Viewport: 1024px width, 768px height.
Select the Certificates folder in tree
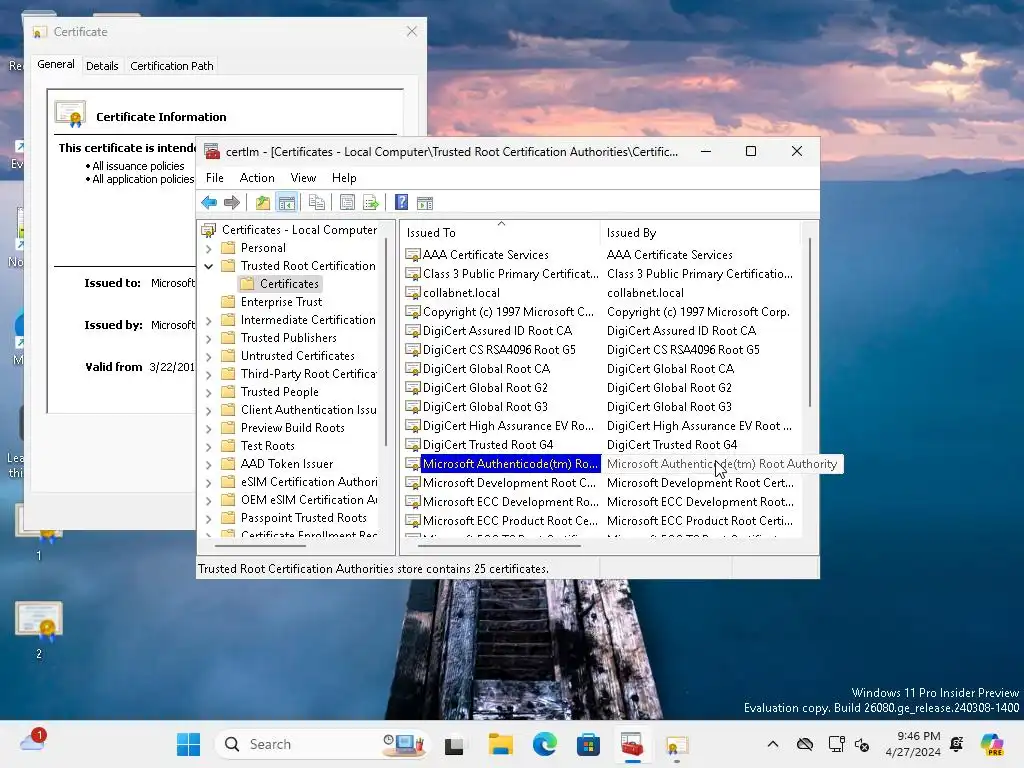[280, 283]
